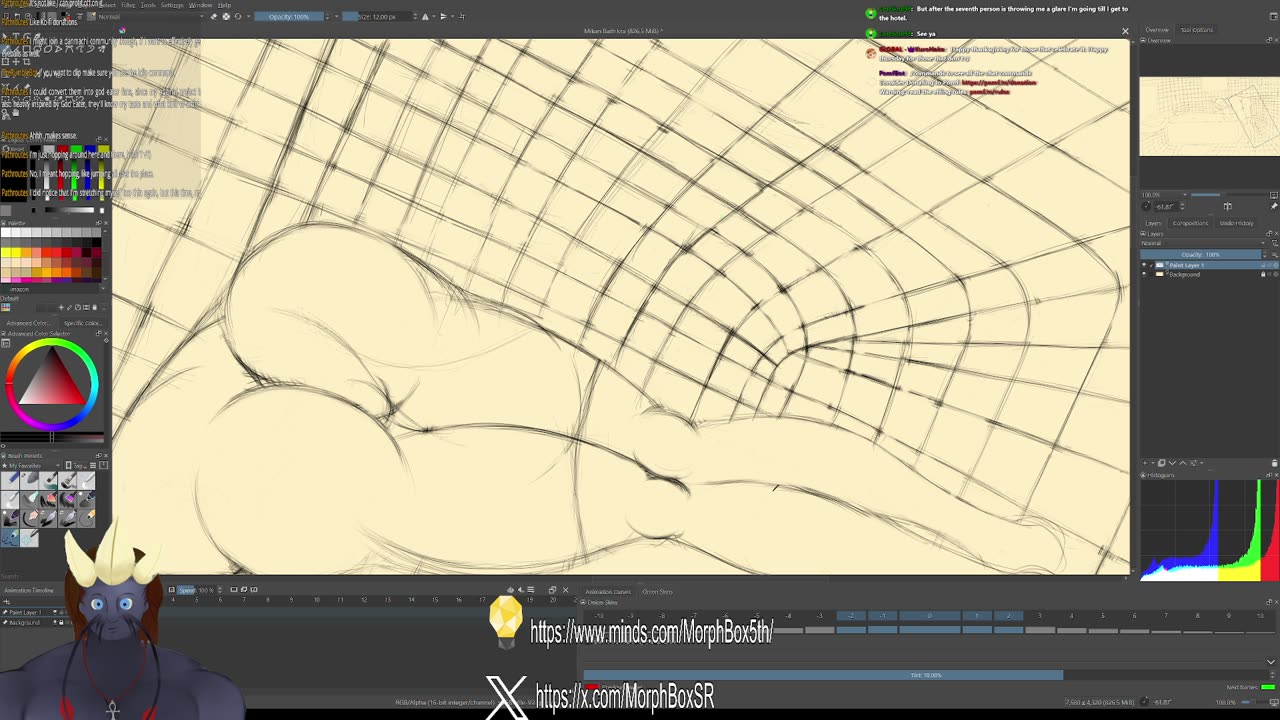Toggle mirror view icon in Overview
The image size is (1280, 720).
click(1227, 207)
